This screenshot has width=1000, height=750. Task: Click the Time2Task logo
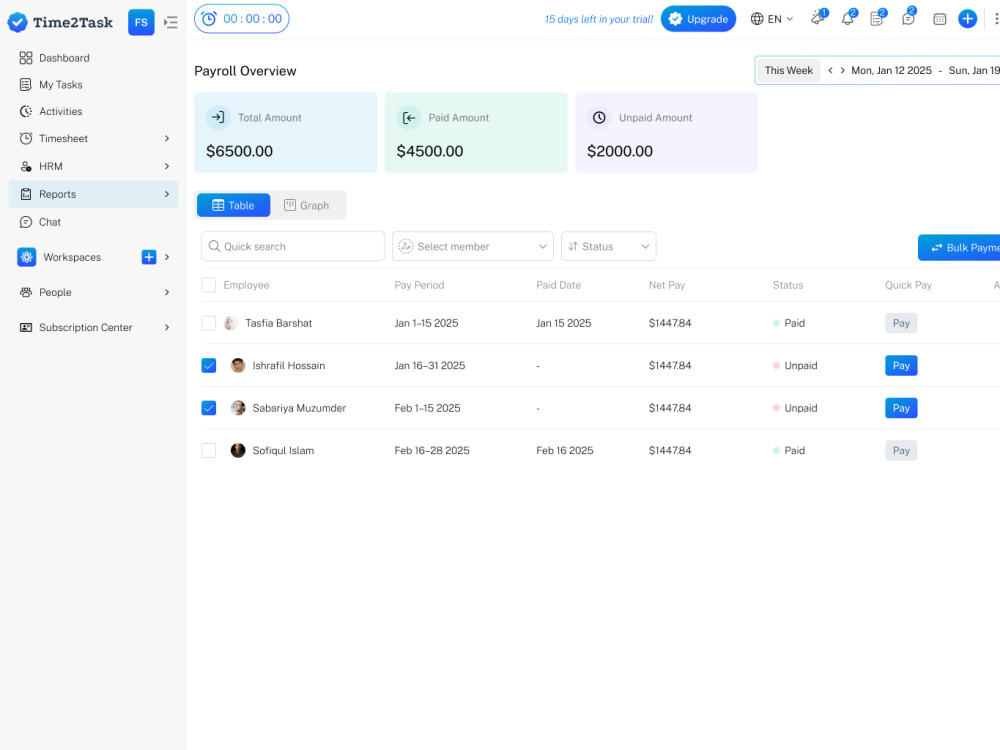(60, 22)
